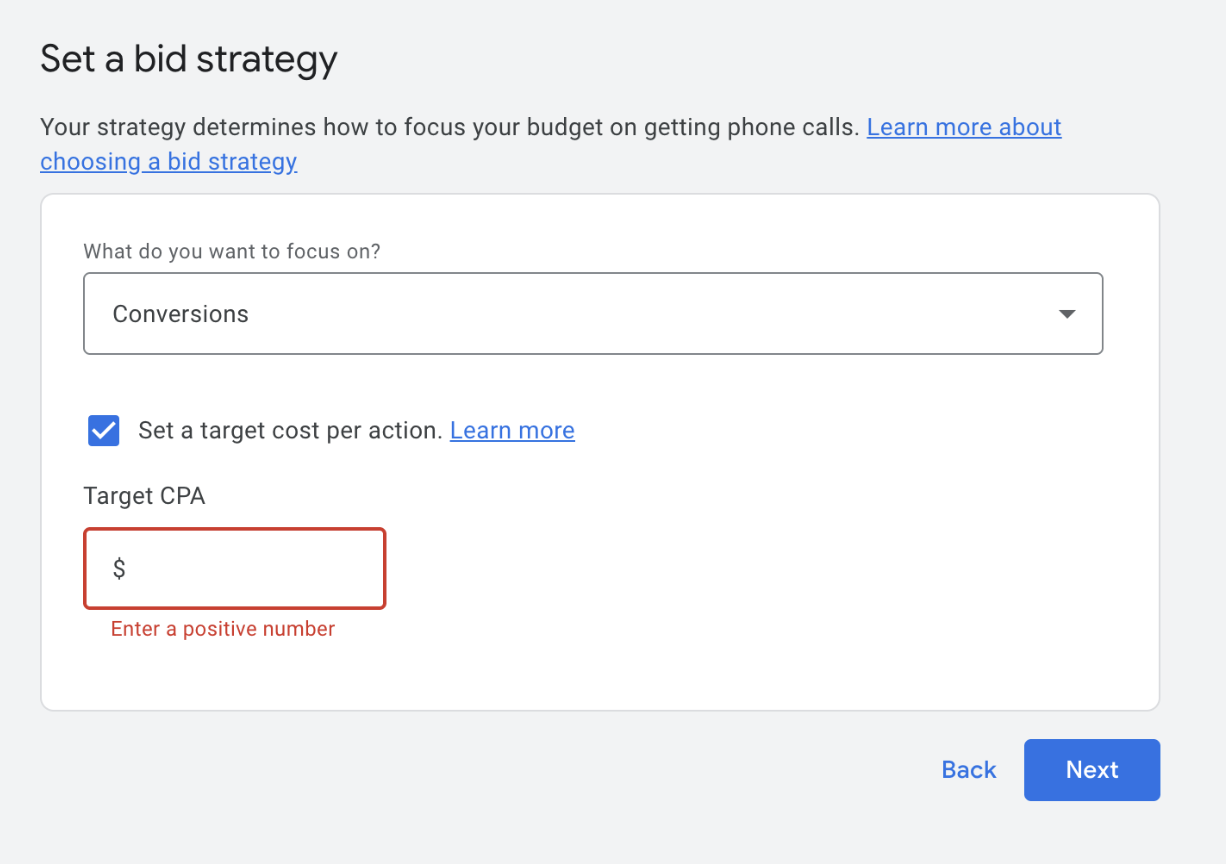Click the 'Set a bid strategy' heading
Viewport: 1226px width, 864px height.
click(x=189, y=59)
